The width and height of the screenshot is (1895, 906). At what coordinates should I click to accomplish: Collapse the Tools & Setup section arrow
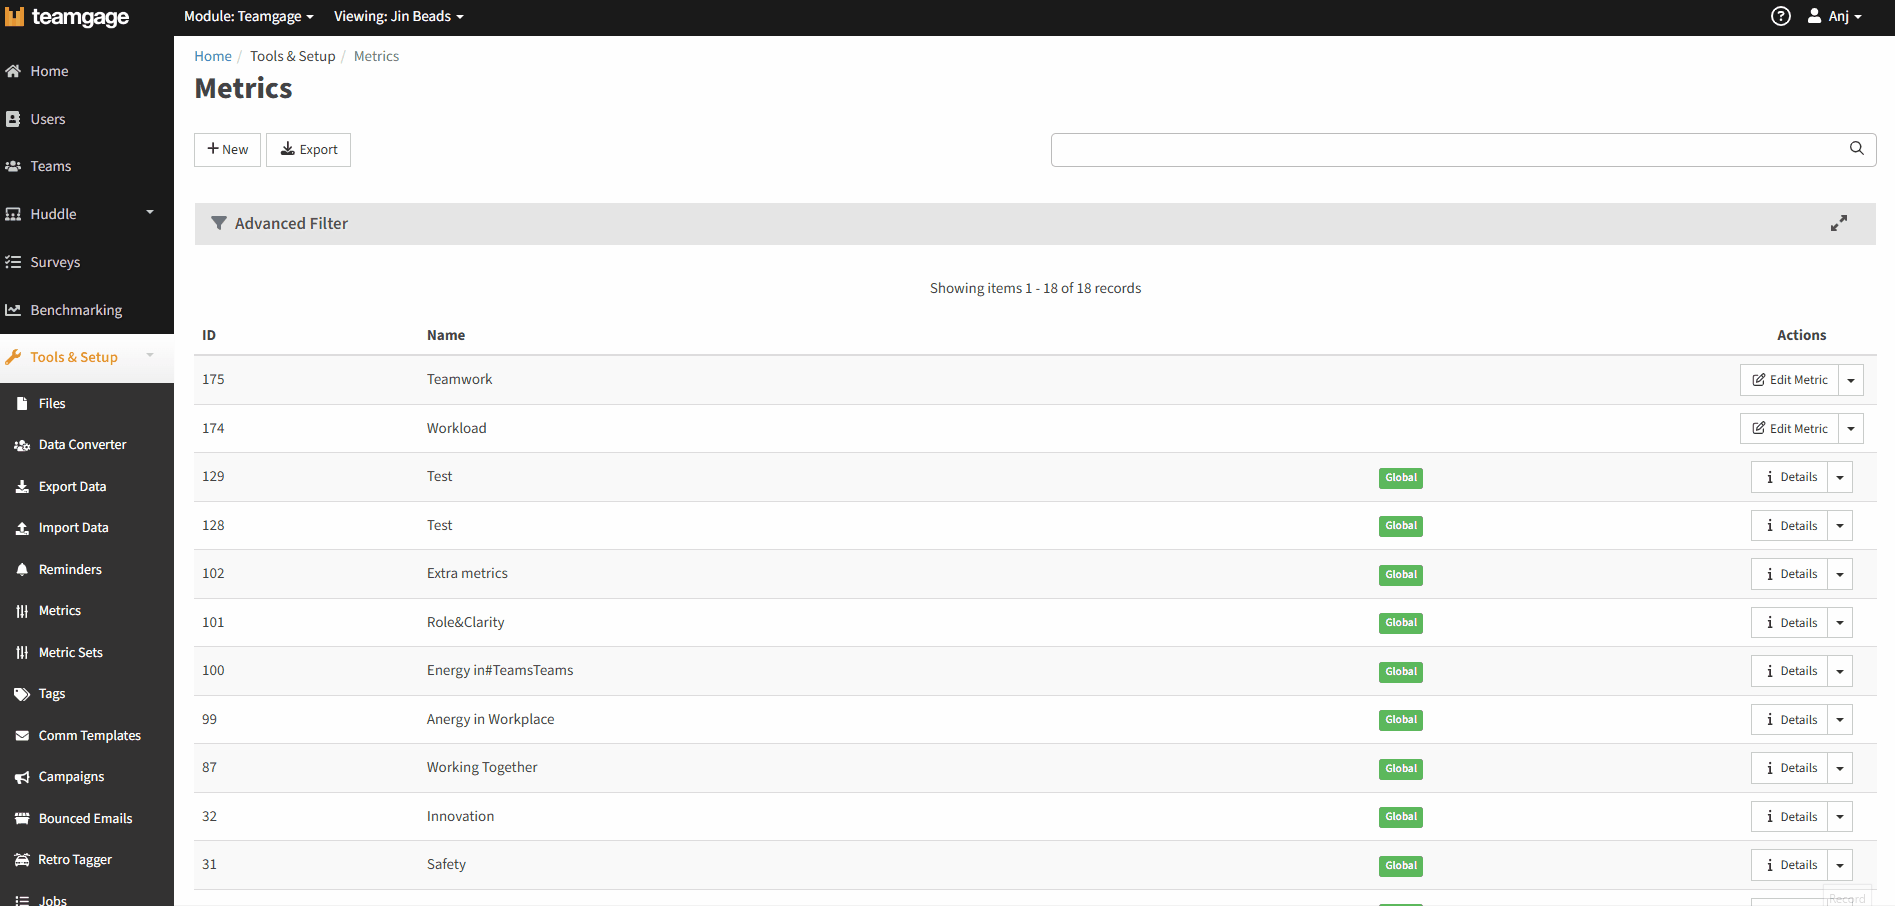coord(150,355)
